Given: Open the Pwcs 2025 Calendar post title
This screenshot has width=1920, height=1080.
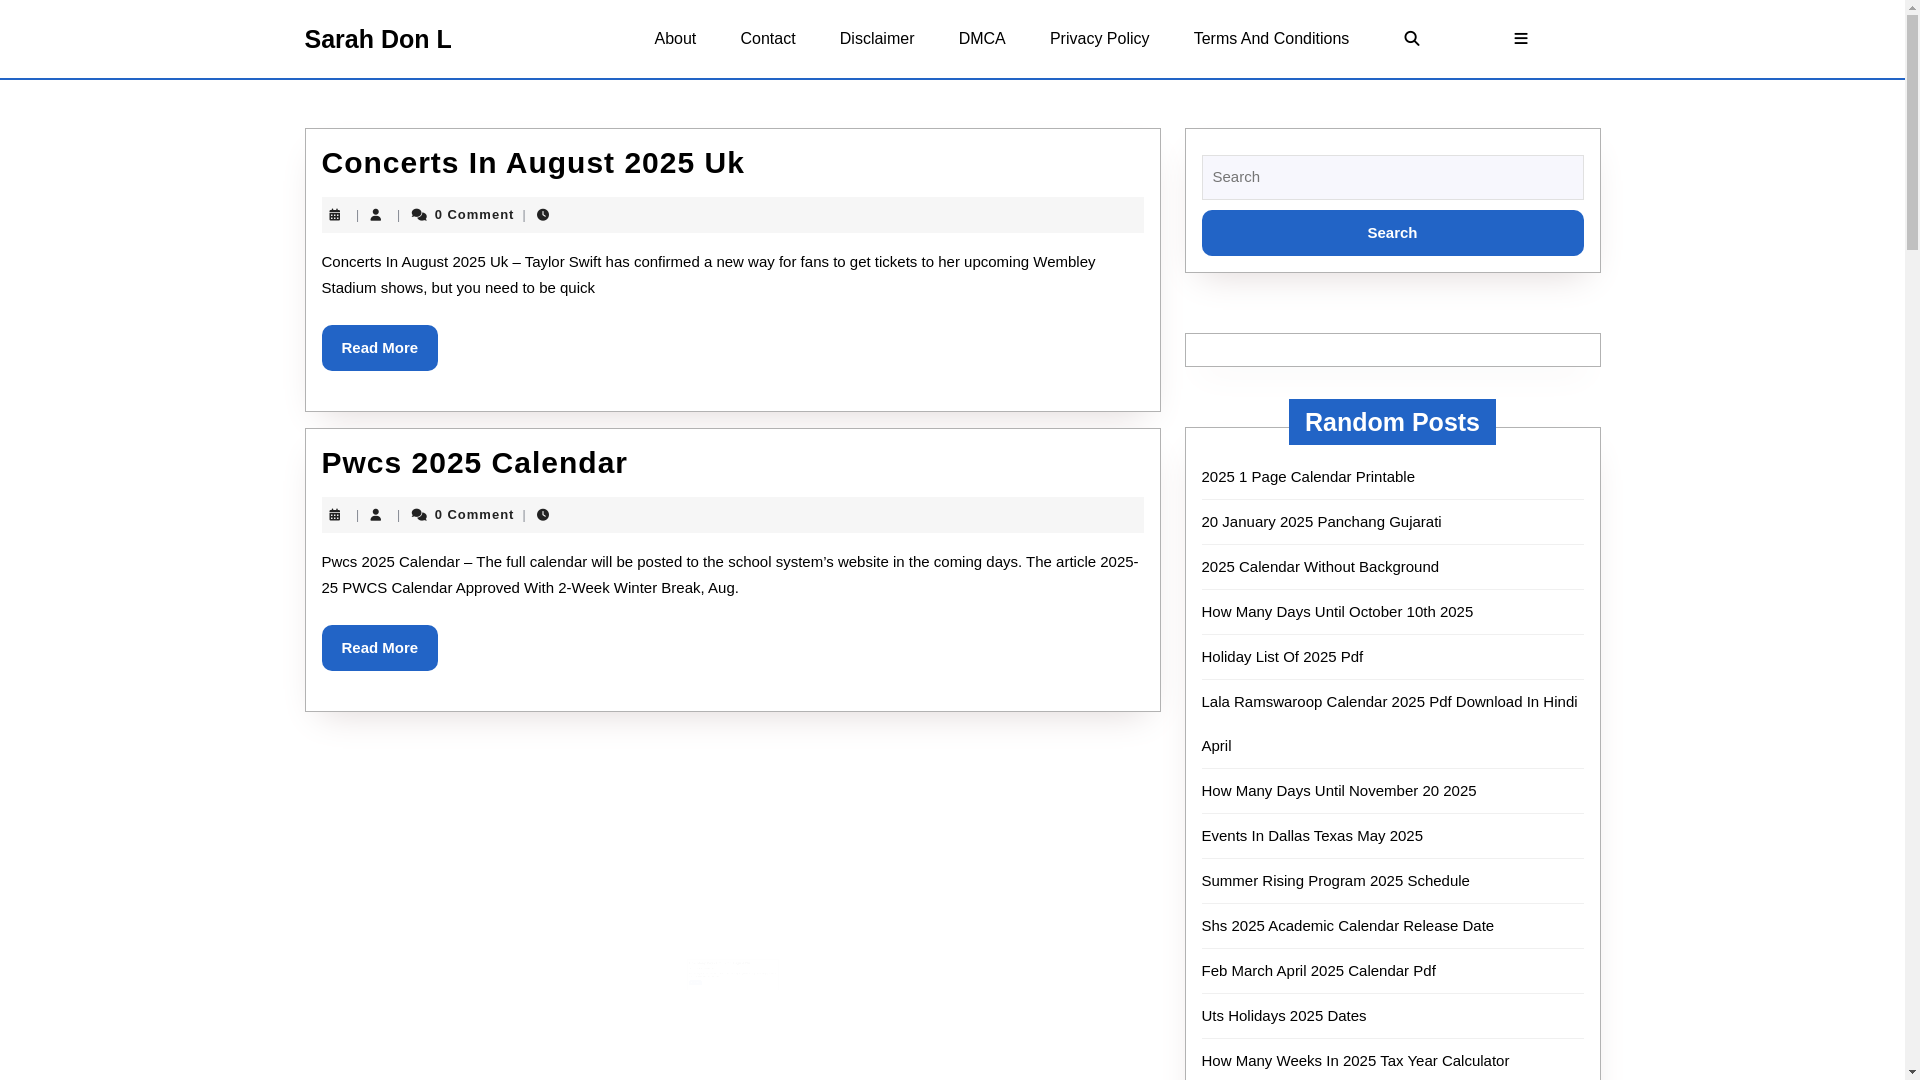Looking at the screenshot, I should [474, 463].
